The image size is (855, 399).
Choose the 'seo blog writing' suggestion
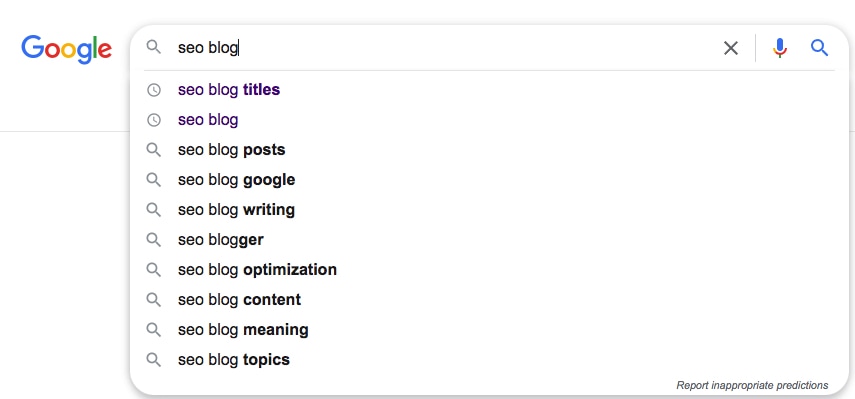(236, 210)
